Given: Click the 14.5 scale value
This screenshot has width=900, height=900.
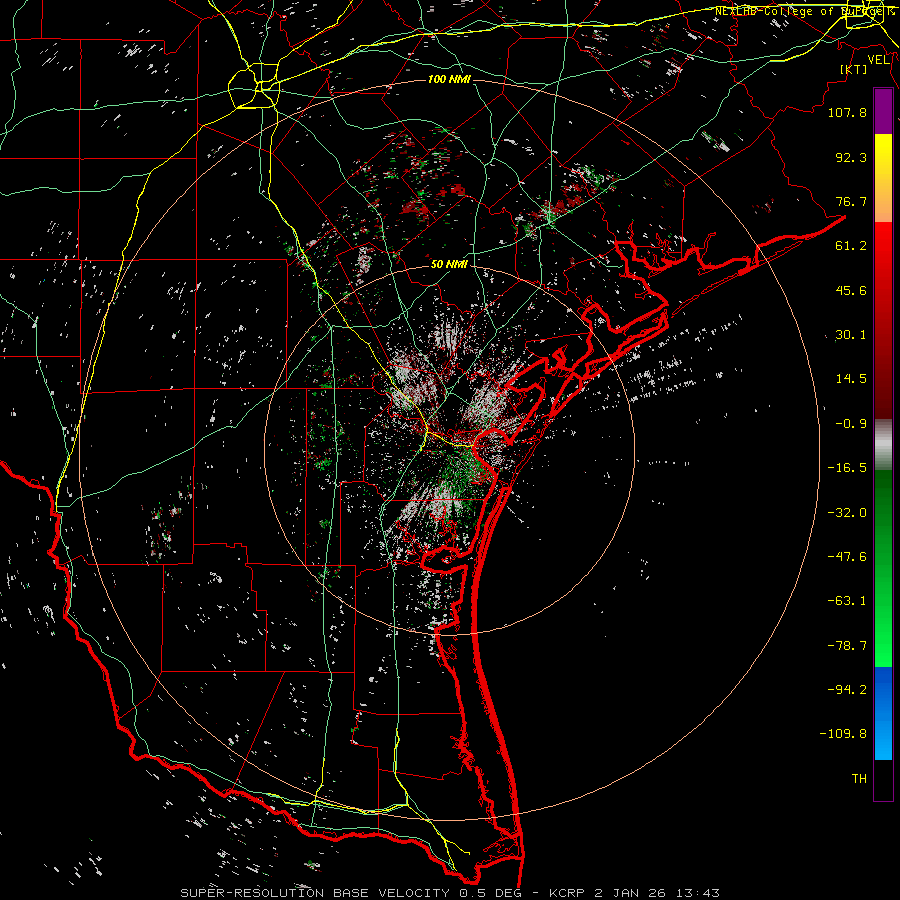Looking at the screenshot, I should tap(851, 379).
